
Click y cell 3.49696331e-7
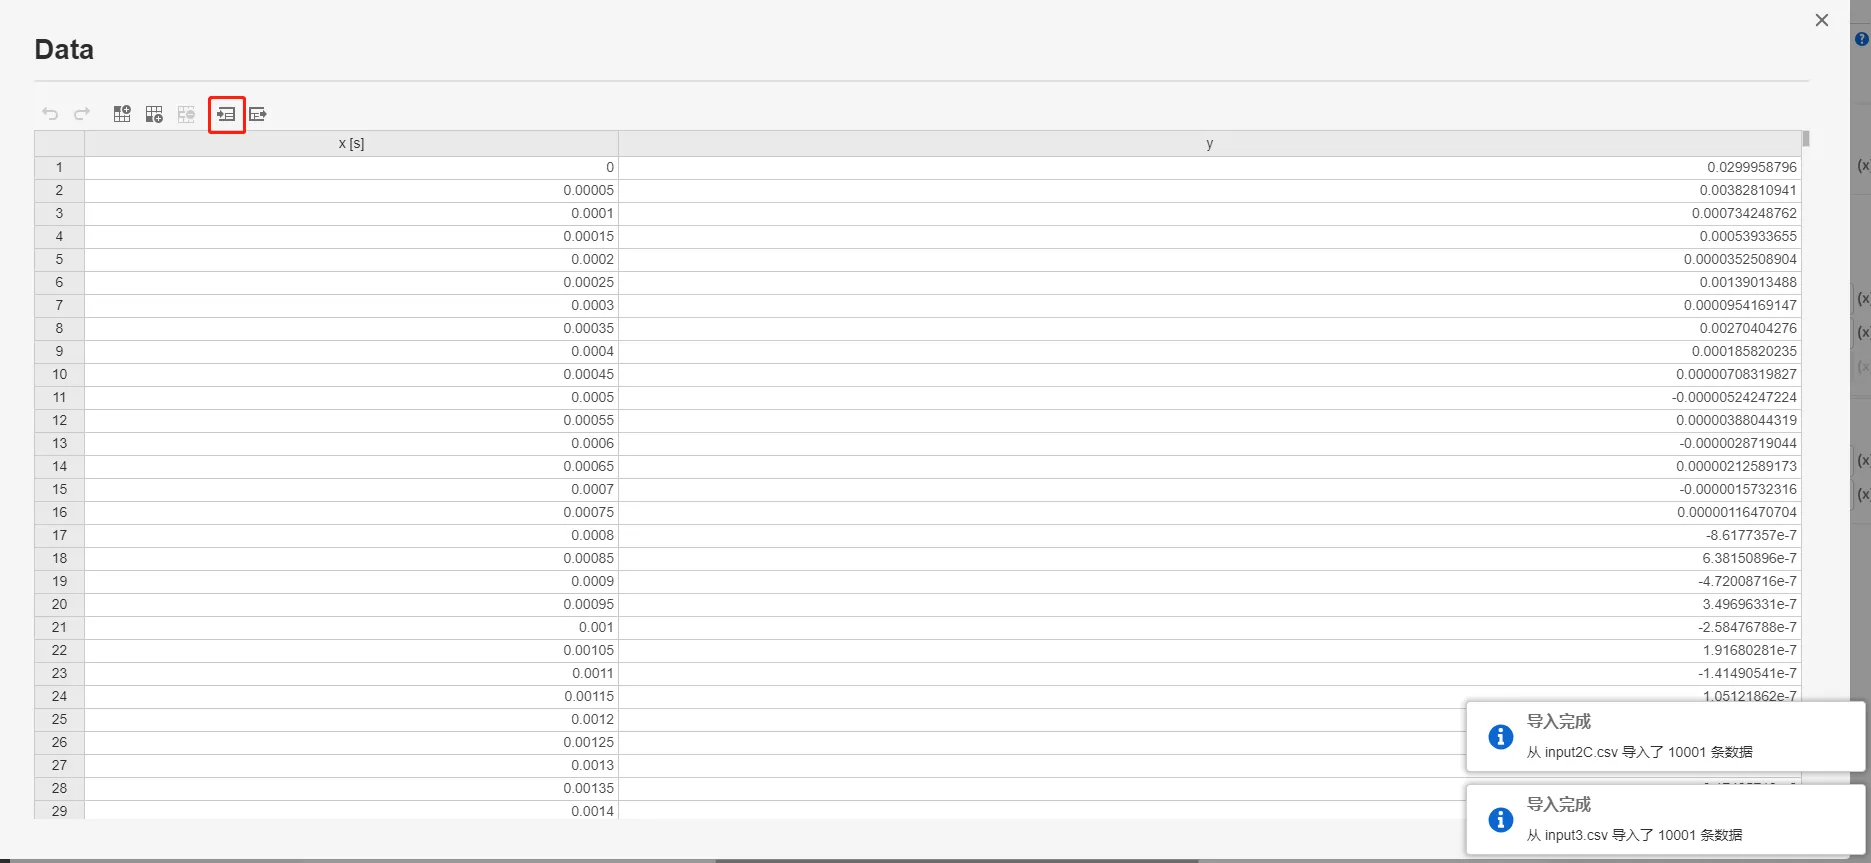point(1209,604)
